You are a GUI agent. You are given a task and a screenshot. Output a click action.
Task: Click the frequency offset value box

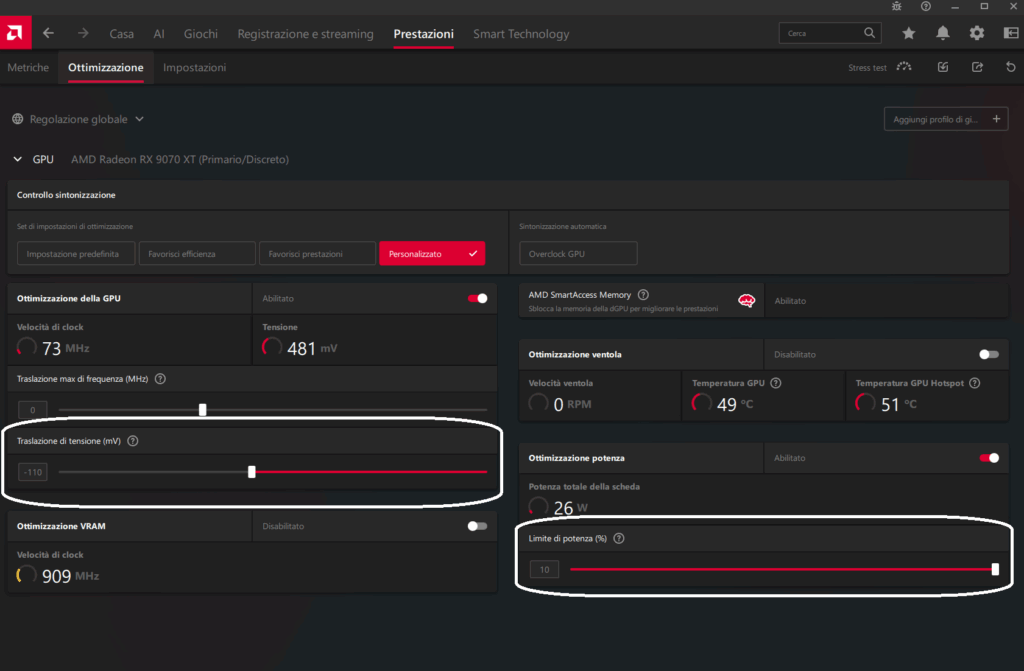pos(33,410)
